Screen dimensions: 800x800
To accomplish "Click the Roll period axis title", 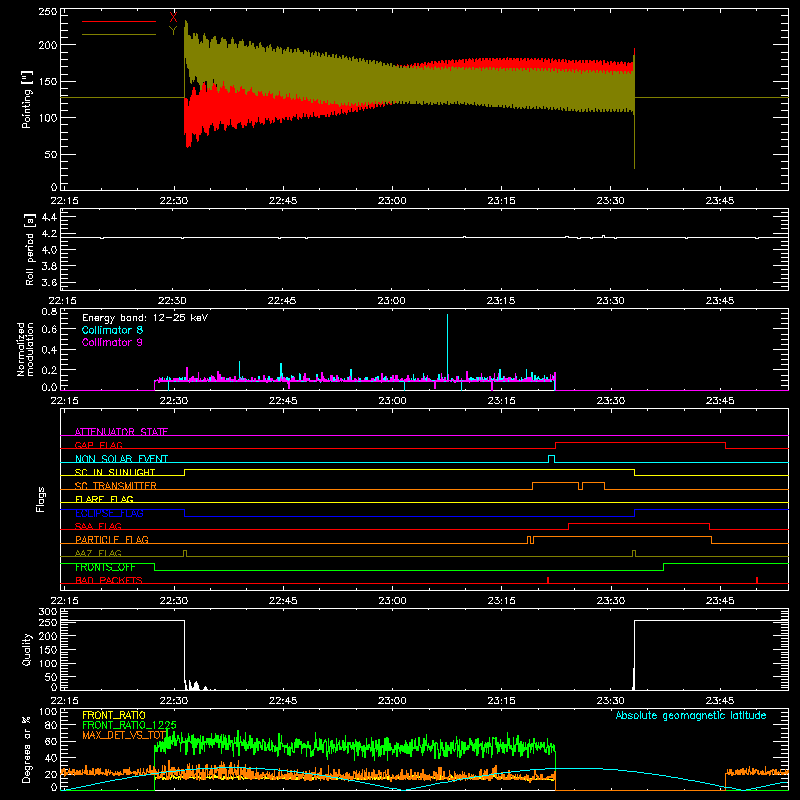I will 29,250.
